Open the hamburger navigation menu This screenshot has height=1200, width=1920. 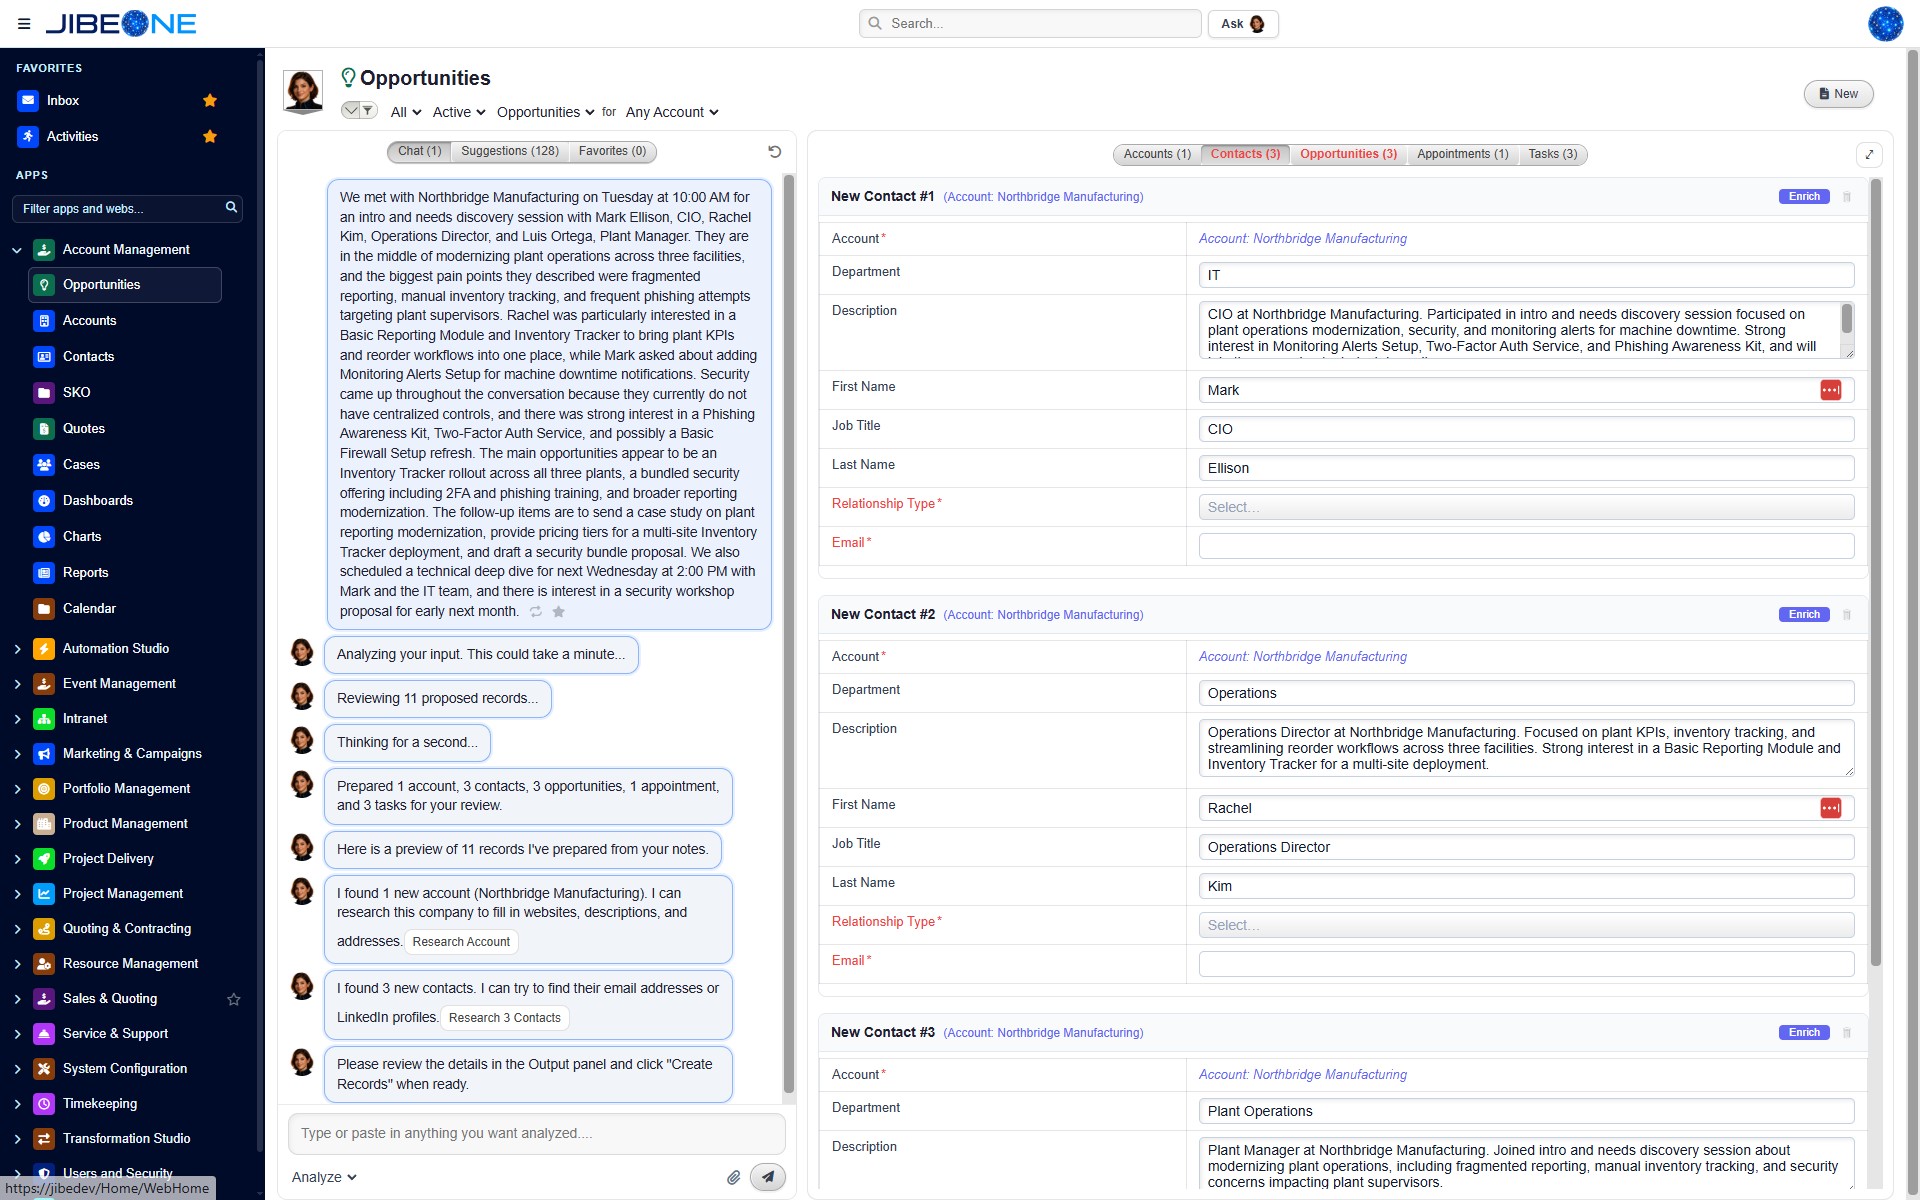(24, 24)
